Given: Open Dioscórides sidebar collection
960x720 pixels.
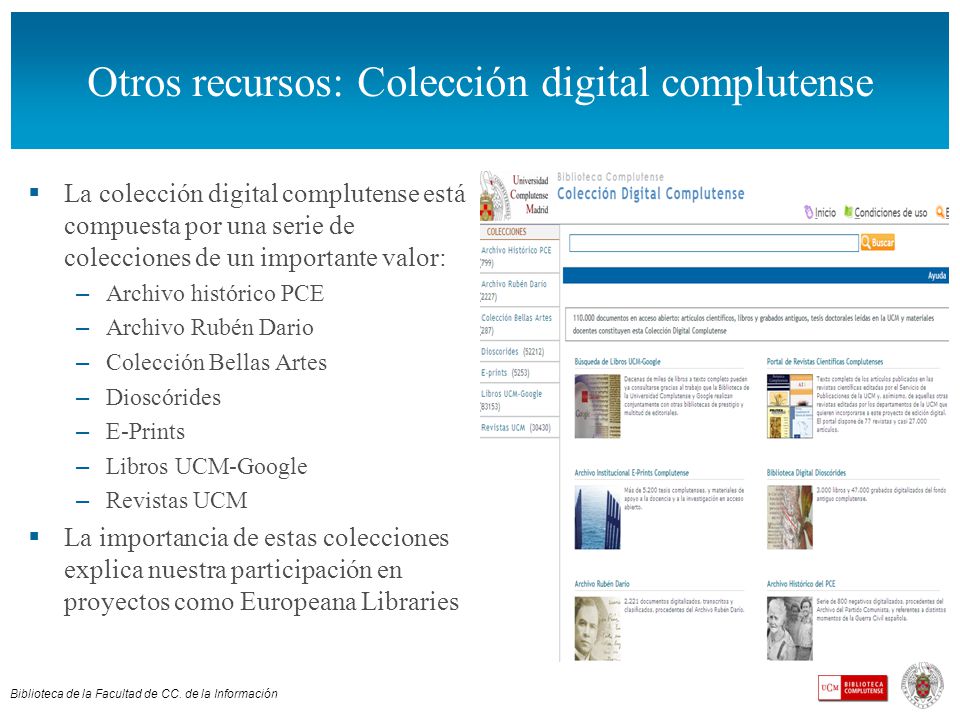Looking at the screenshot, I should coord(512,351).
